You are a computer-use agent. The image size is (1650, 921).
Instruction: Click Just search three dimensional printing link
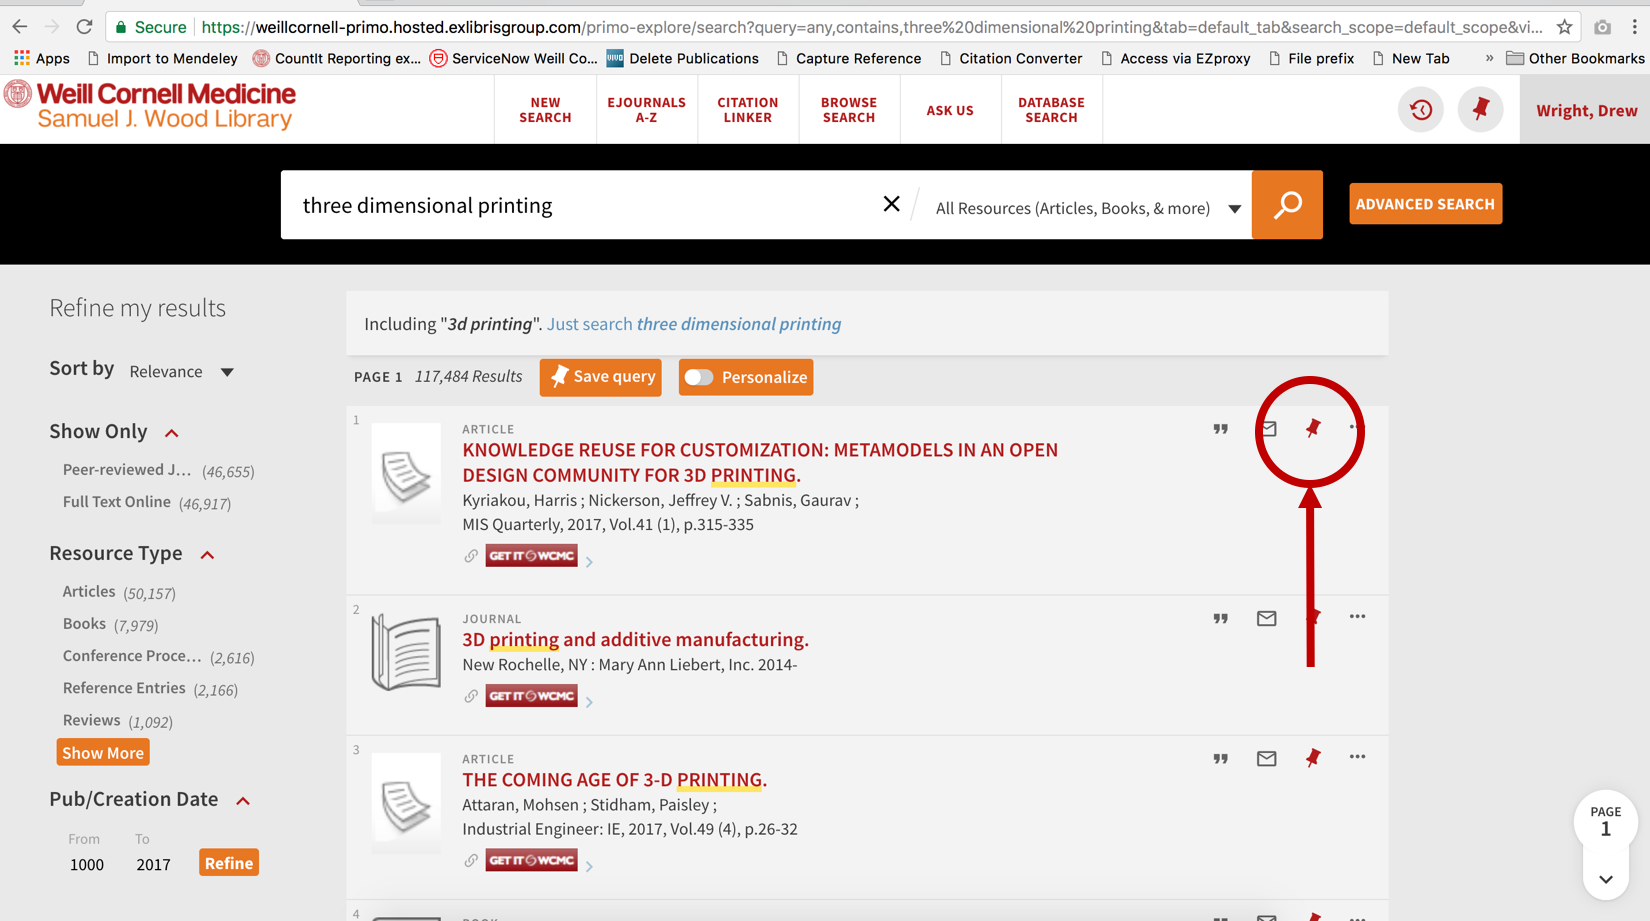[x=694, y=324]
